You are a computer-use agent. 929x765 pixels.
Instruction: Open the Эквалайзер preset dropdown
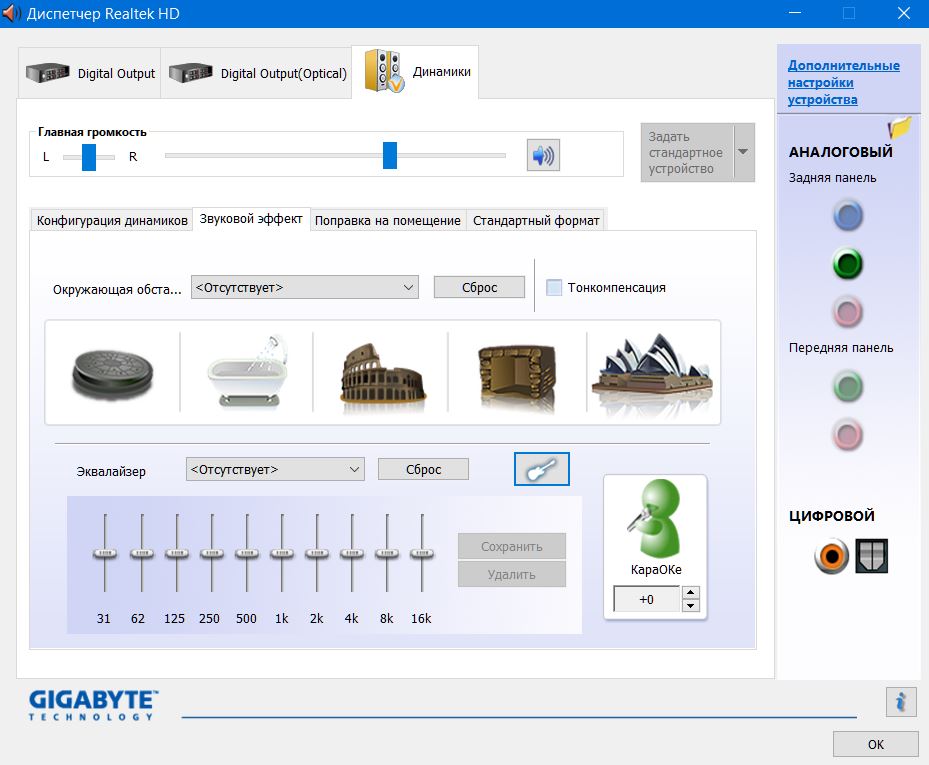[275, 469]
